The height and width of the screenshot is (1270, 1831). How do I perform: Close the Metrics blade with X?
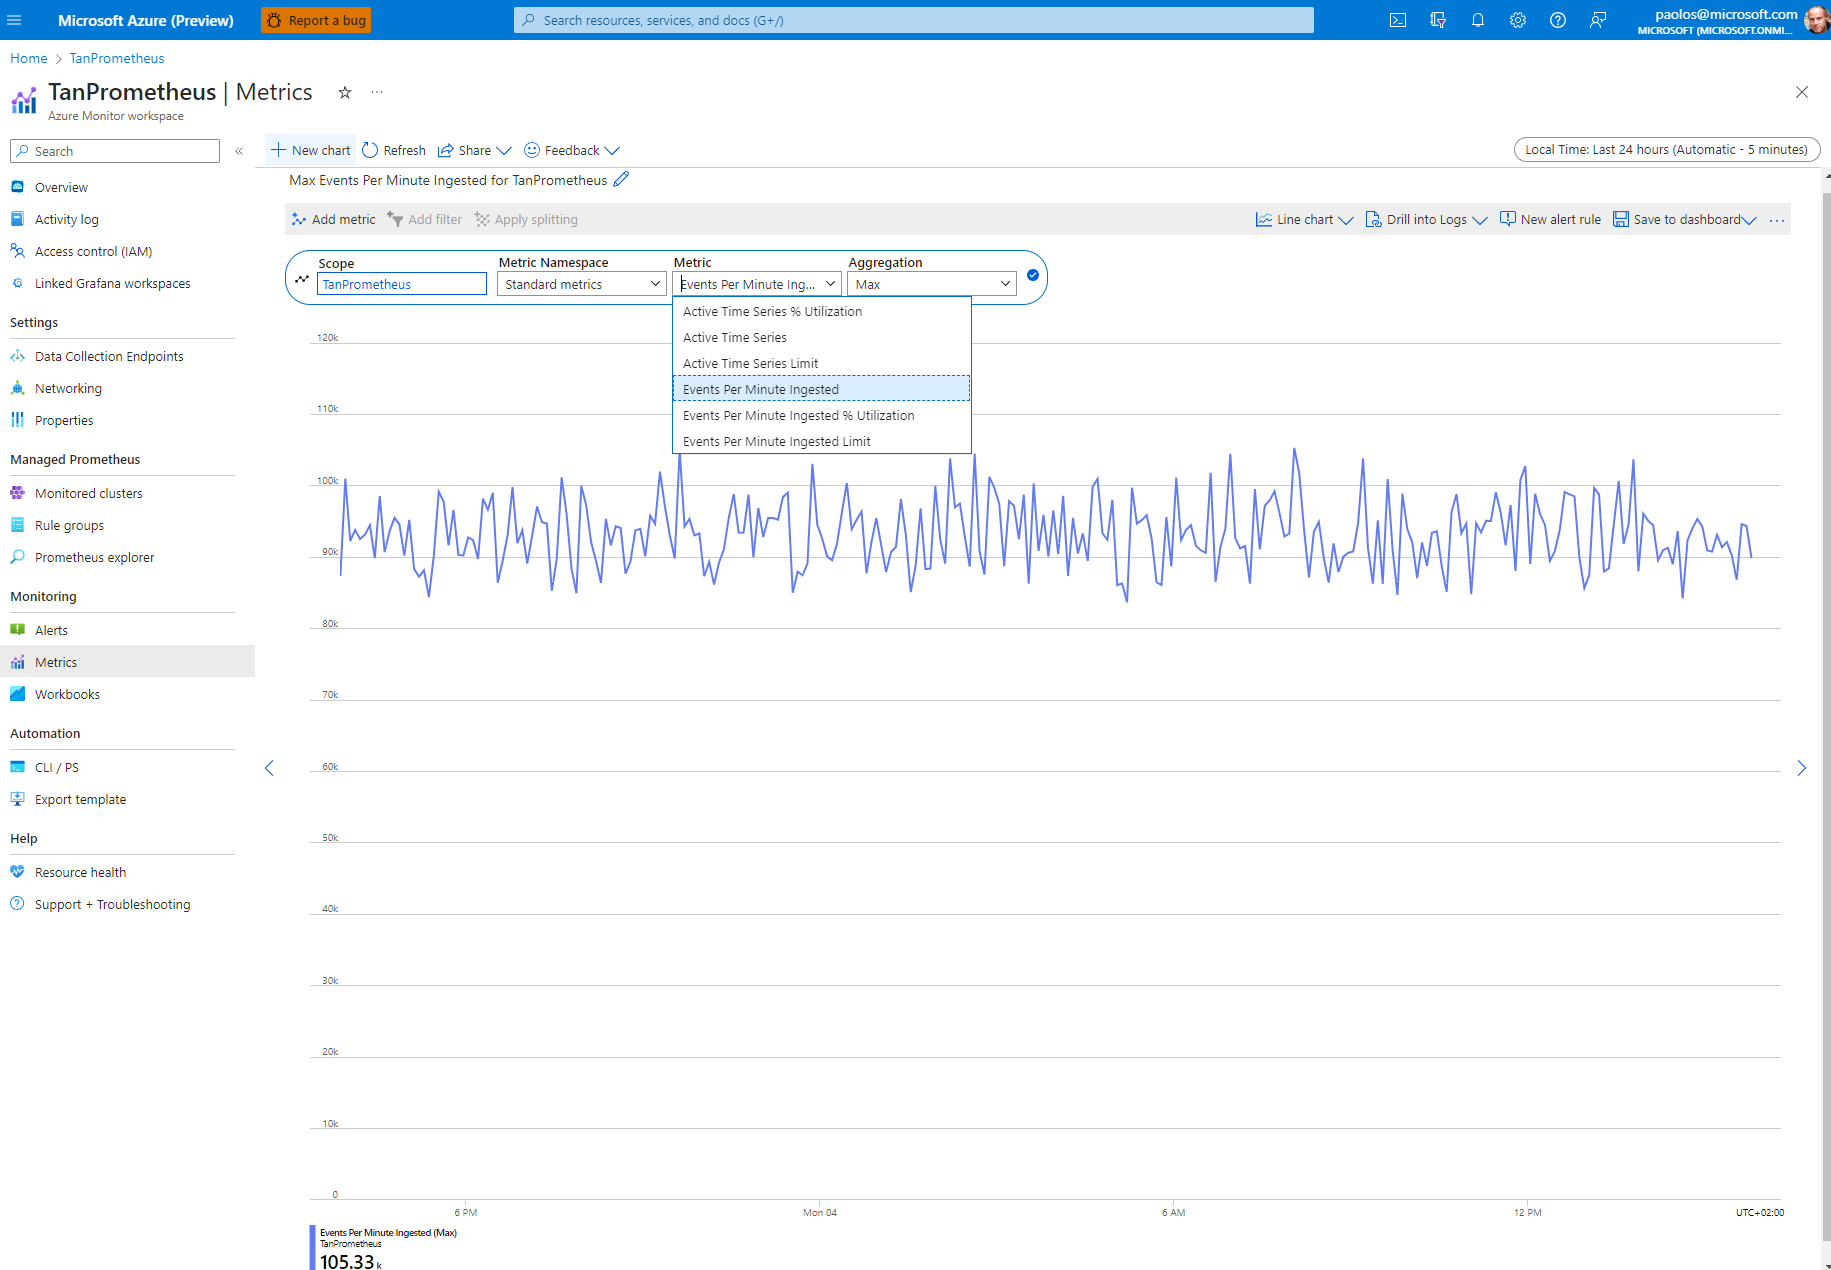(x=1802, y=92)
